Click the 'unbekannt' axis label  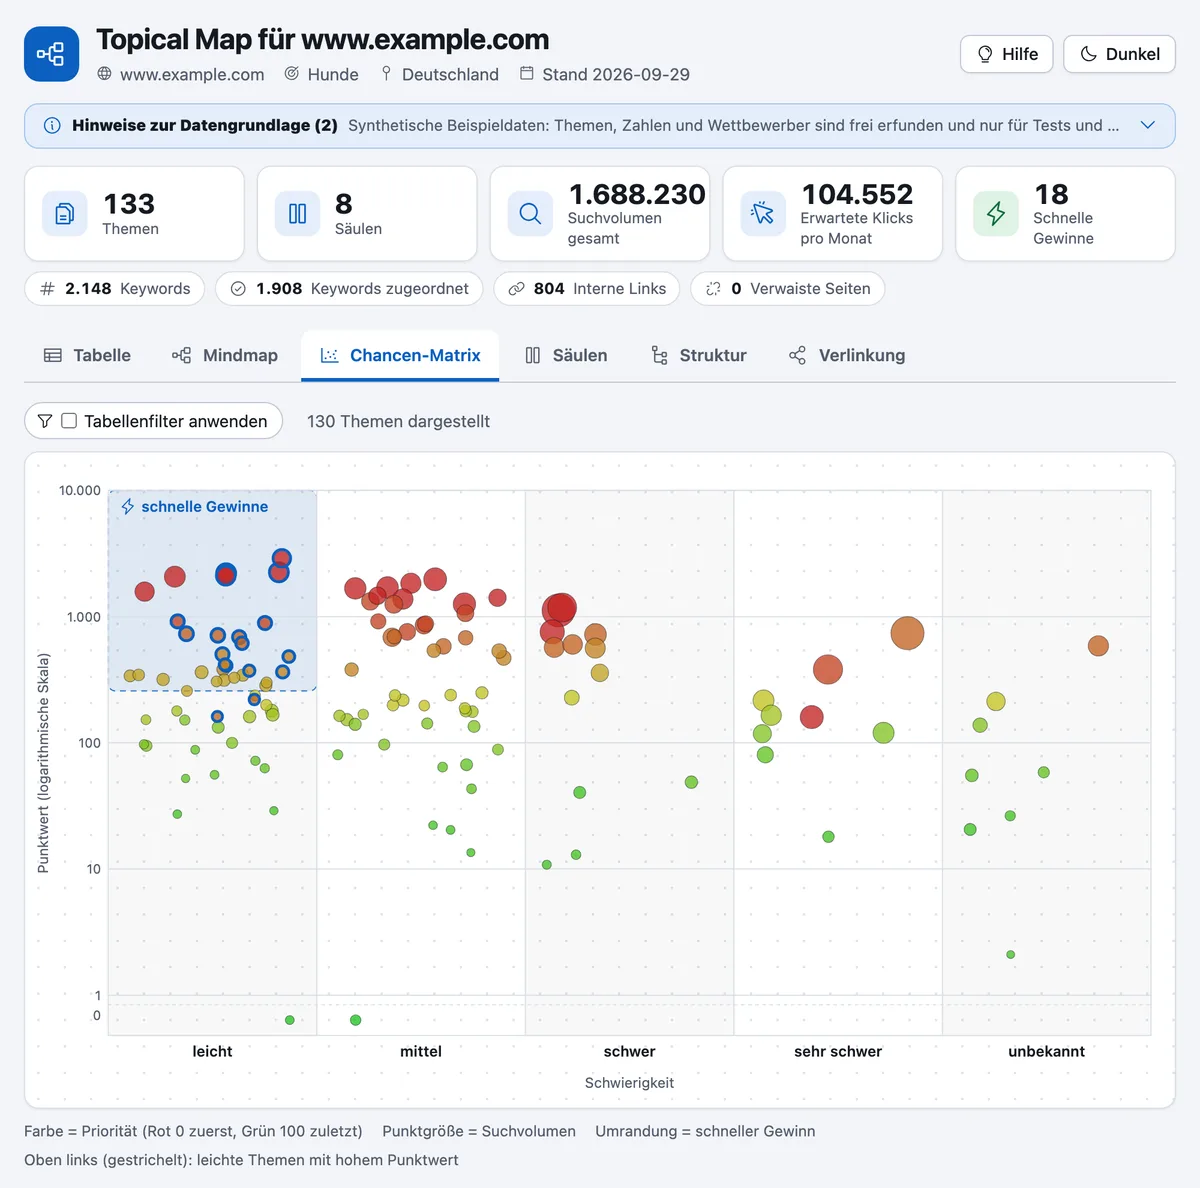pyautogui.click(x=1046, y=1051)
